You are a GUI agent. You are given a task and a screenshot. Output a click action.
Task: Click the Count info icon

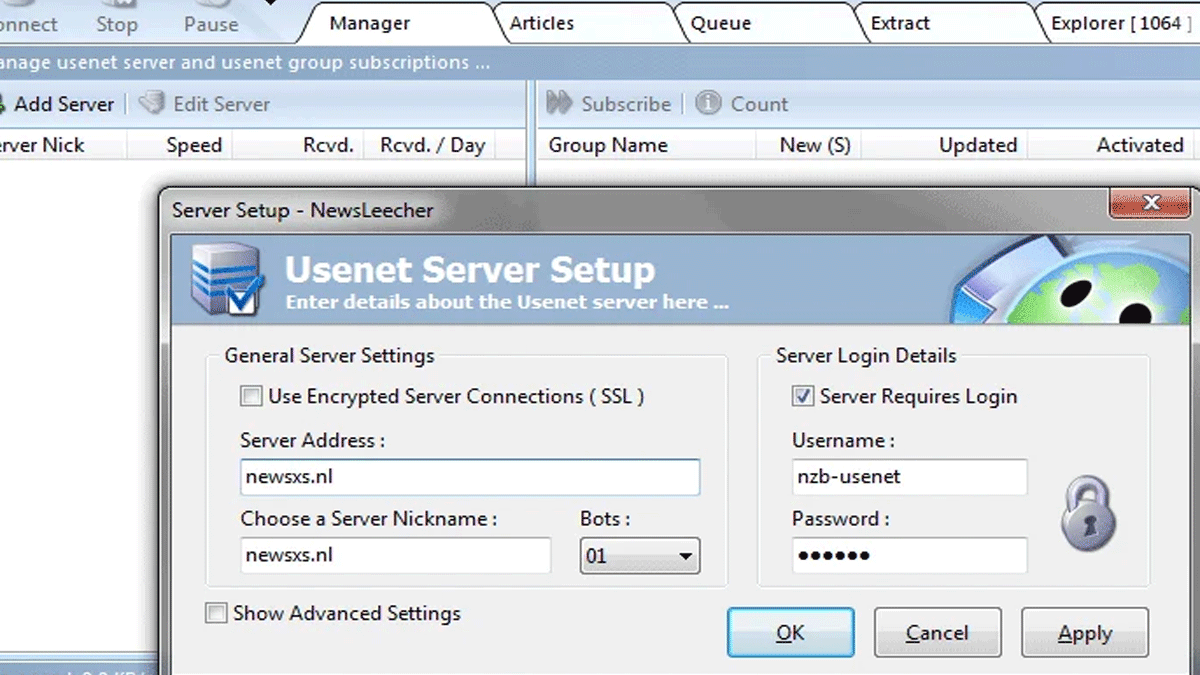(x=708, y=103)
